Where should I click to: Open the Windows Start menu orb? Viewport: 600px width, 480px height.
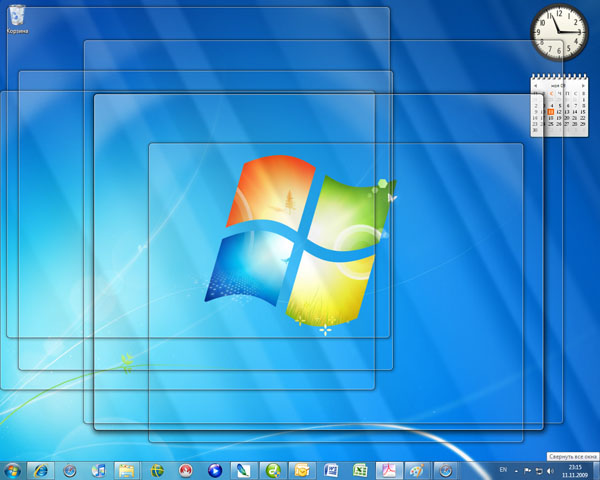click(12, 471)
